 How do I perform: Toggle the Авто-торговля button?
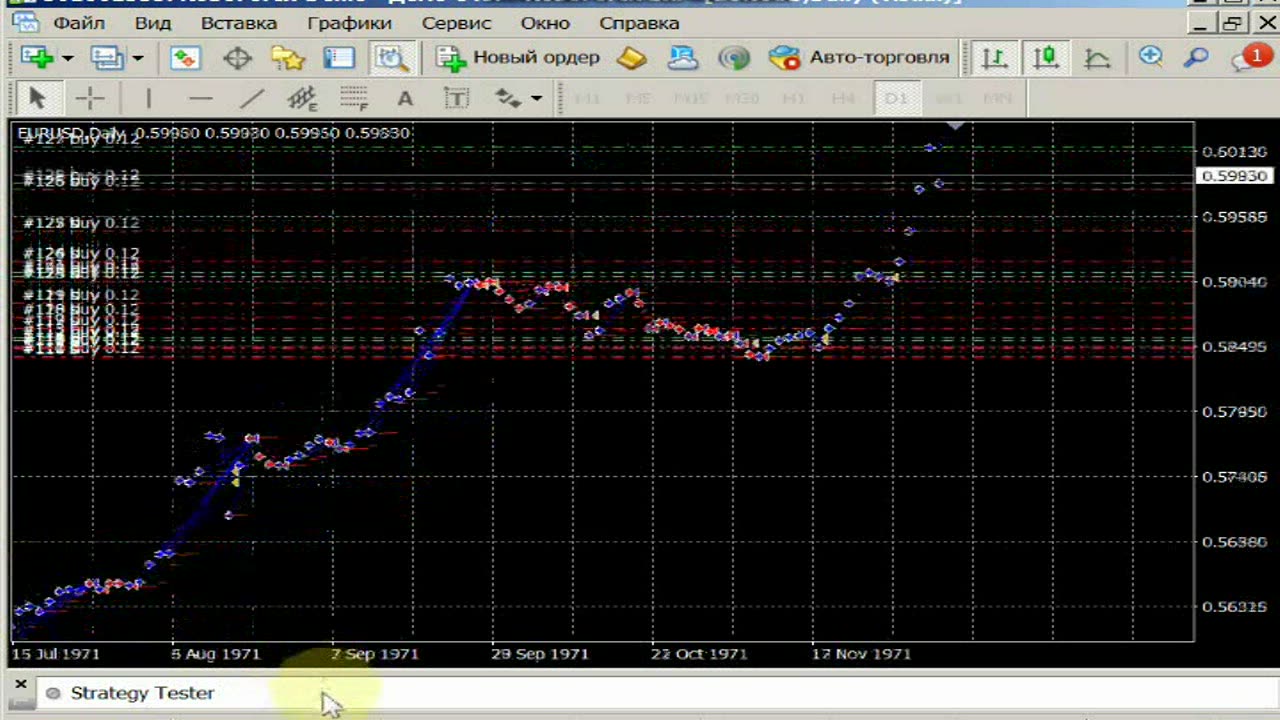(x=860, y=58)
